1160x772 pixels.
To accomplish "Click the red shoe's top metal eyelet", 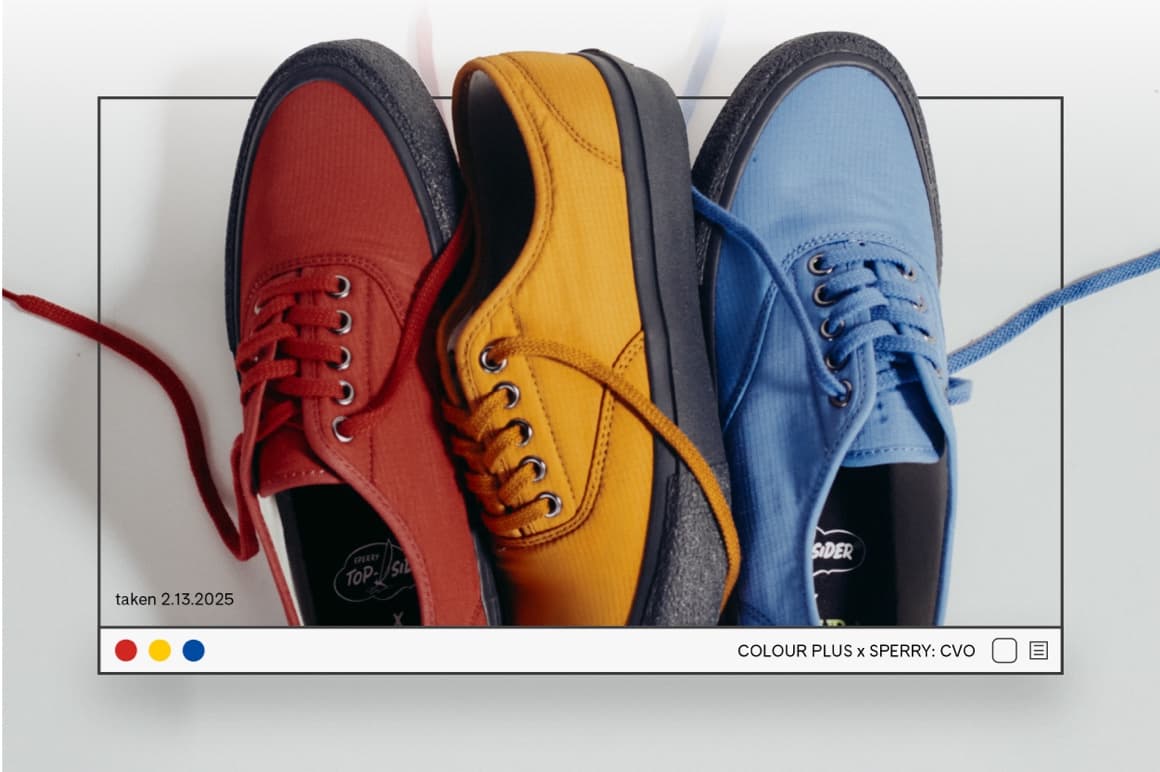I will (x=341, y=287).
